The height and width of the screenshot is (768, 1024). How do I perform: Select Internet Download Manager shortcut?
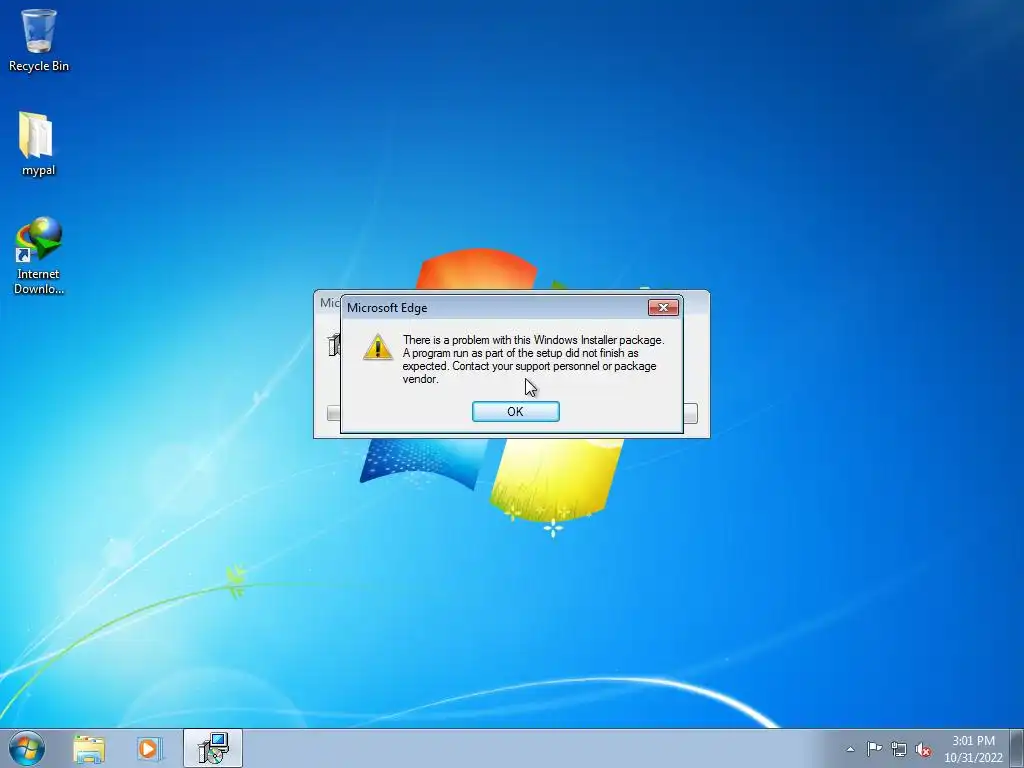(39, 256)
